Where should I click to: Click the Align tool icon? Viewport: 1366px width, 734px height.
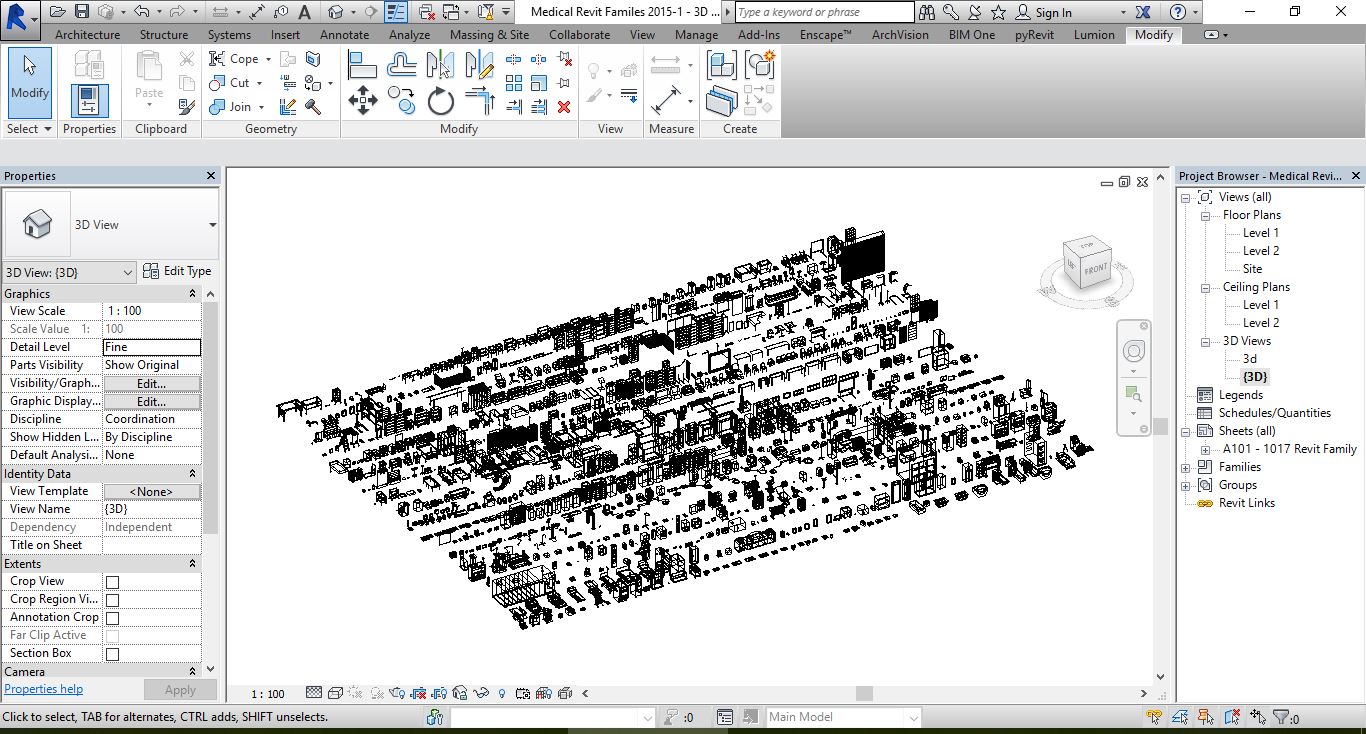tap(362, 66)
